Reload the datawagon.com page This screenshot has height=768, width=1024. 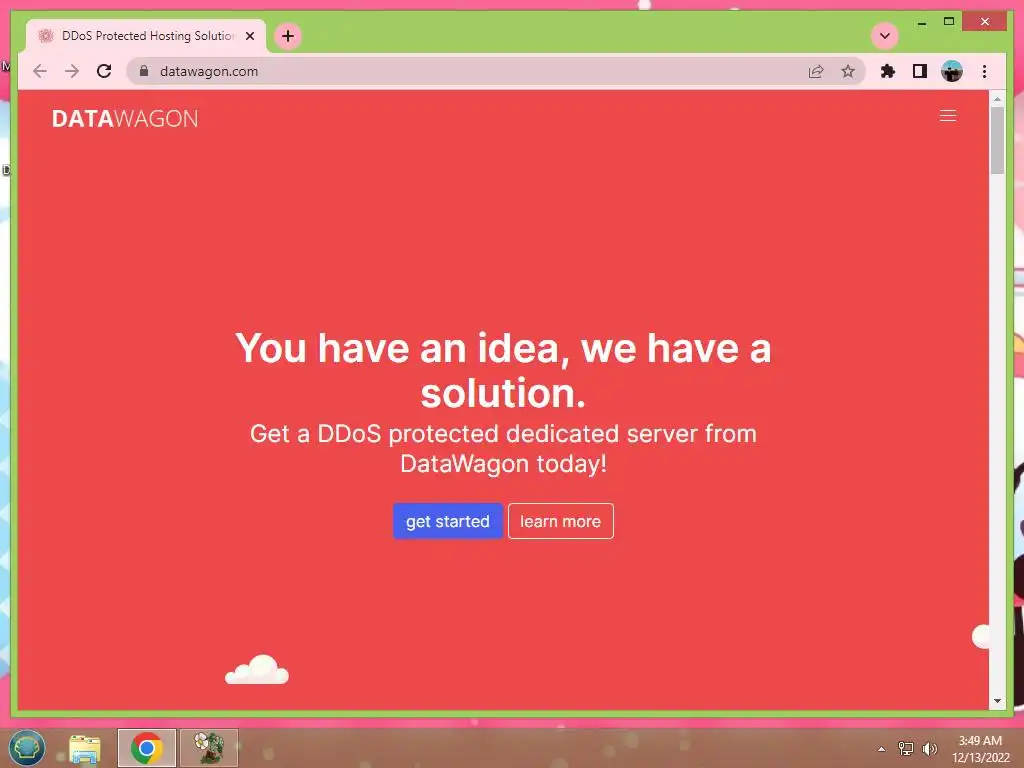(104, 71)
